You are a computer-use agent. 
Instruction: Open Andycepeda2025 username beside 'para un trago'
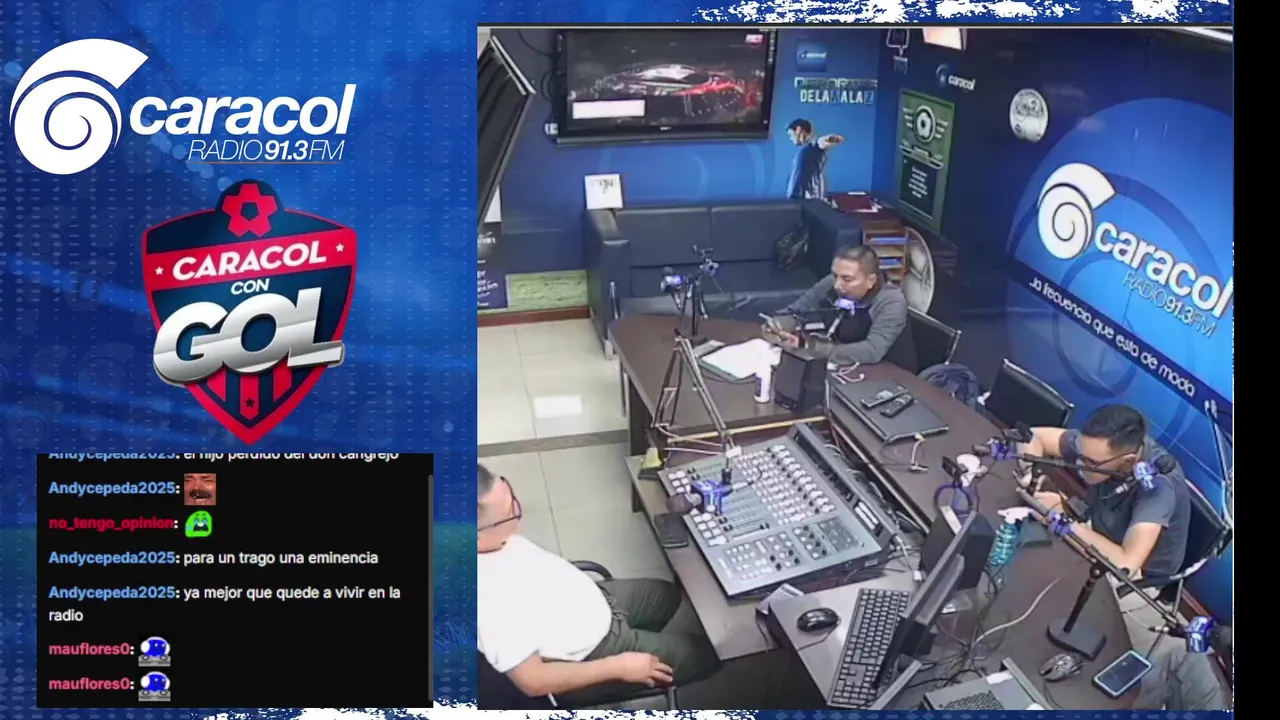[112, 558]
